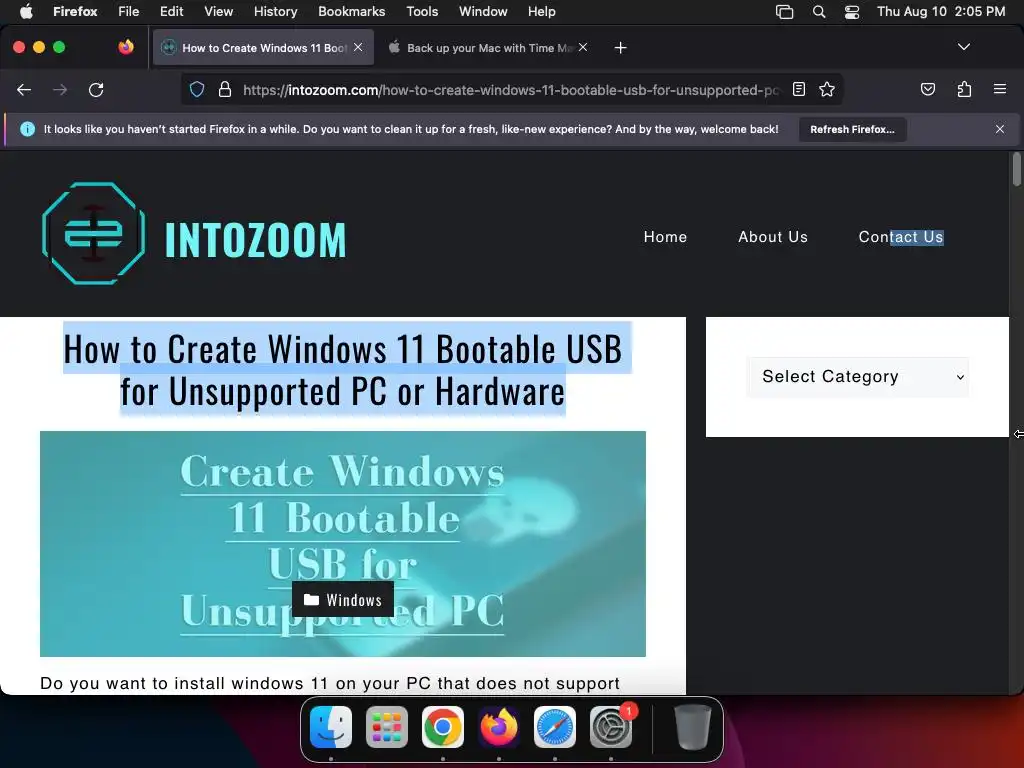Open the History menu
This screenshot has height=768, width=1024.
pos(276,12)
